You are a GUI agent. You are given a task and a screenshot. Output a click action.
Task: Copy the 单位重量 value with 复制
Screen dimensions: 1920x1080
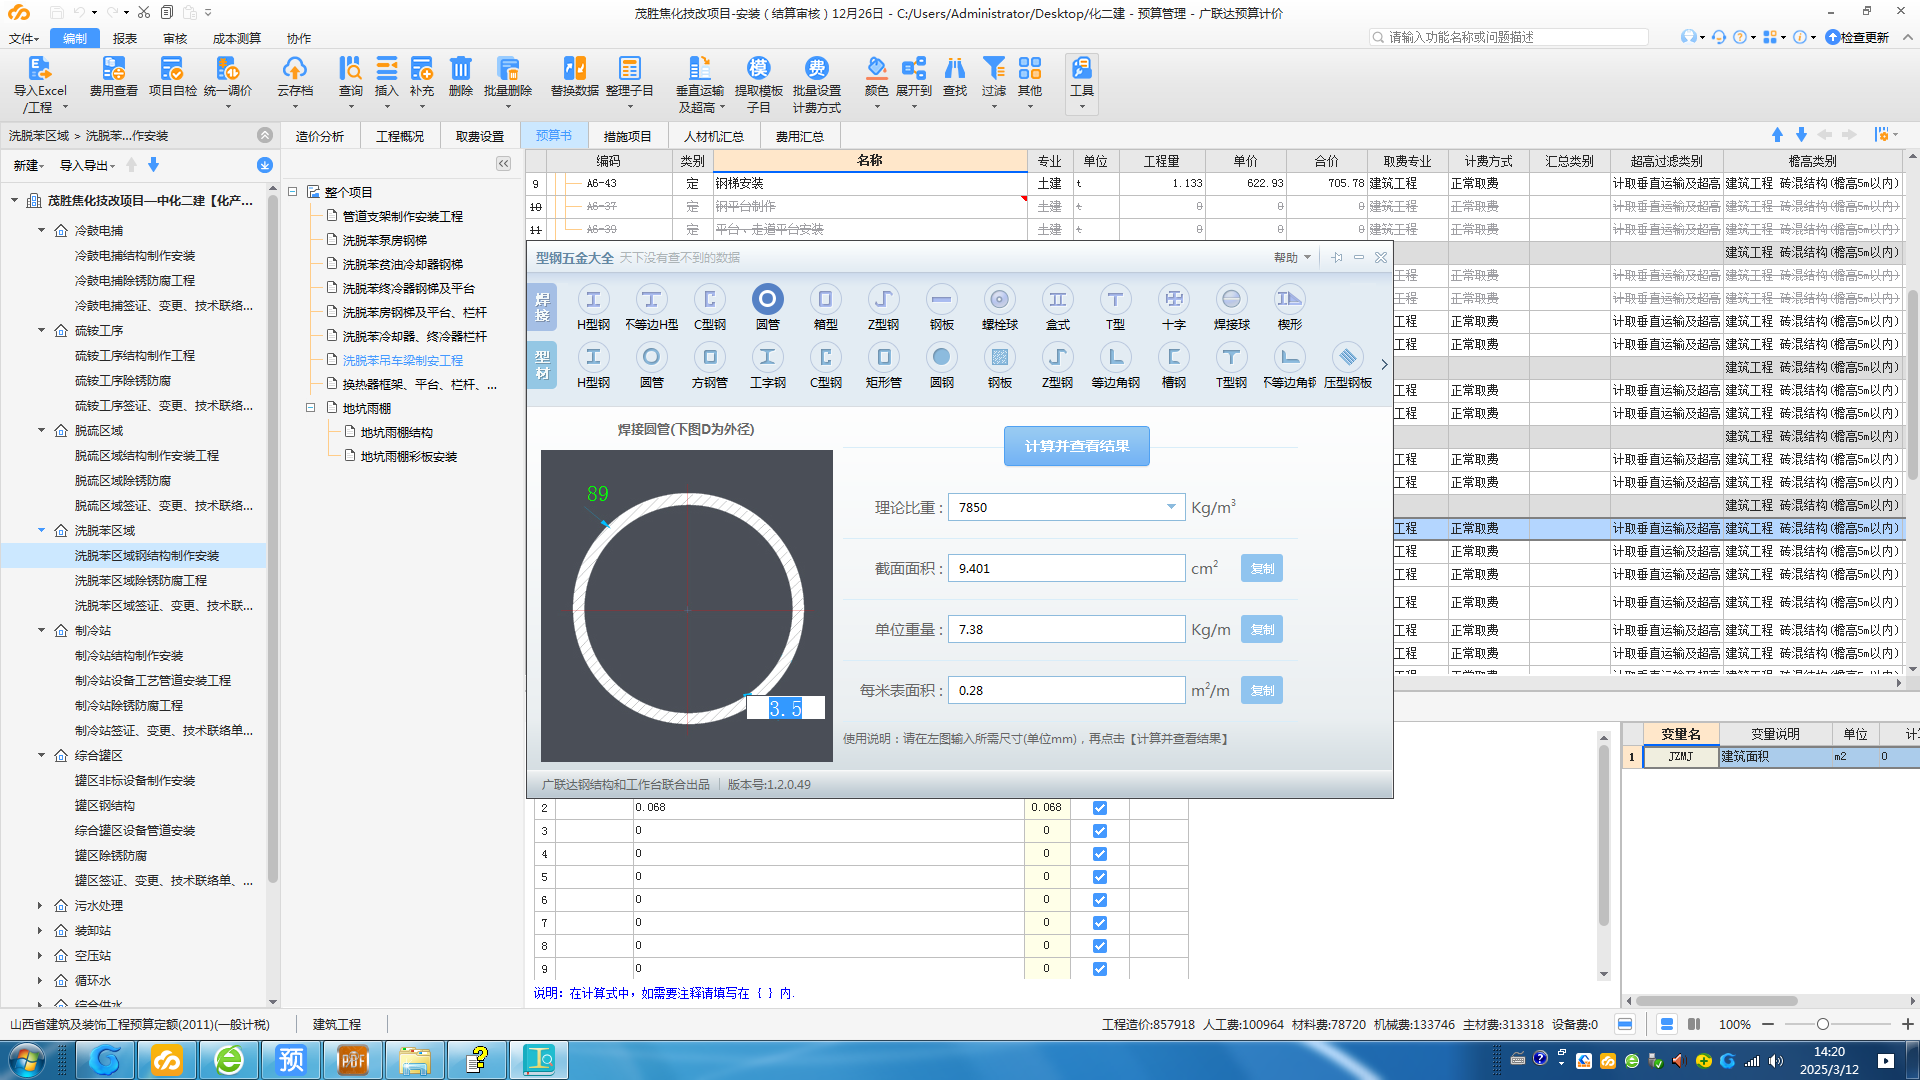coord(1262,629)
